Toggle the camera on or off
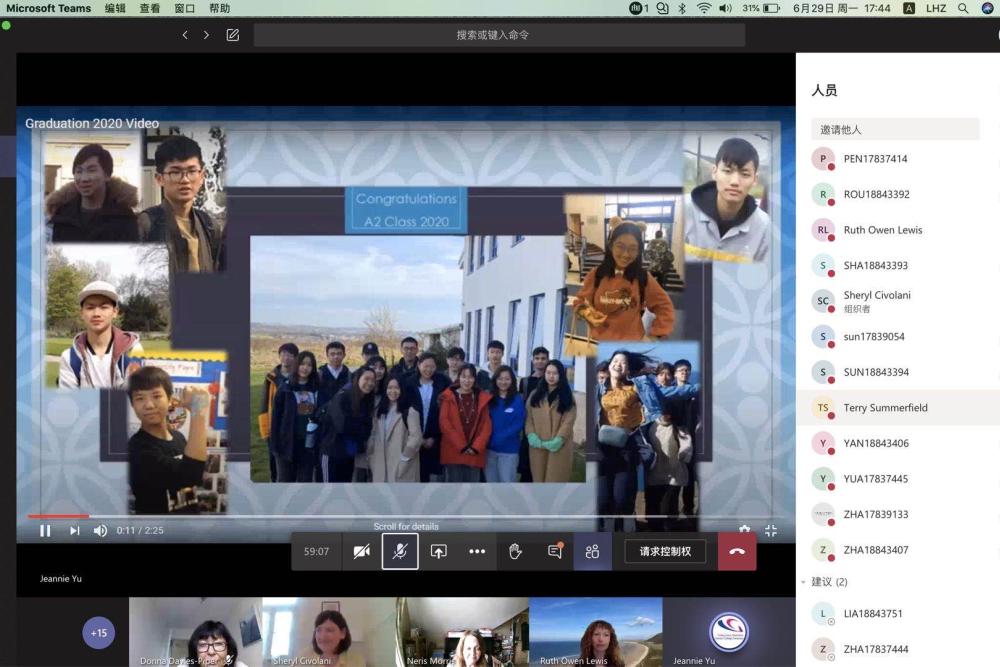Image resolution: width=1000 pixels, height=667 pixels. click(x=362, y=551)
